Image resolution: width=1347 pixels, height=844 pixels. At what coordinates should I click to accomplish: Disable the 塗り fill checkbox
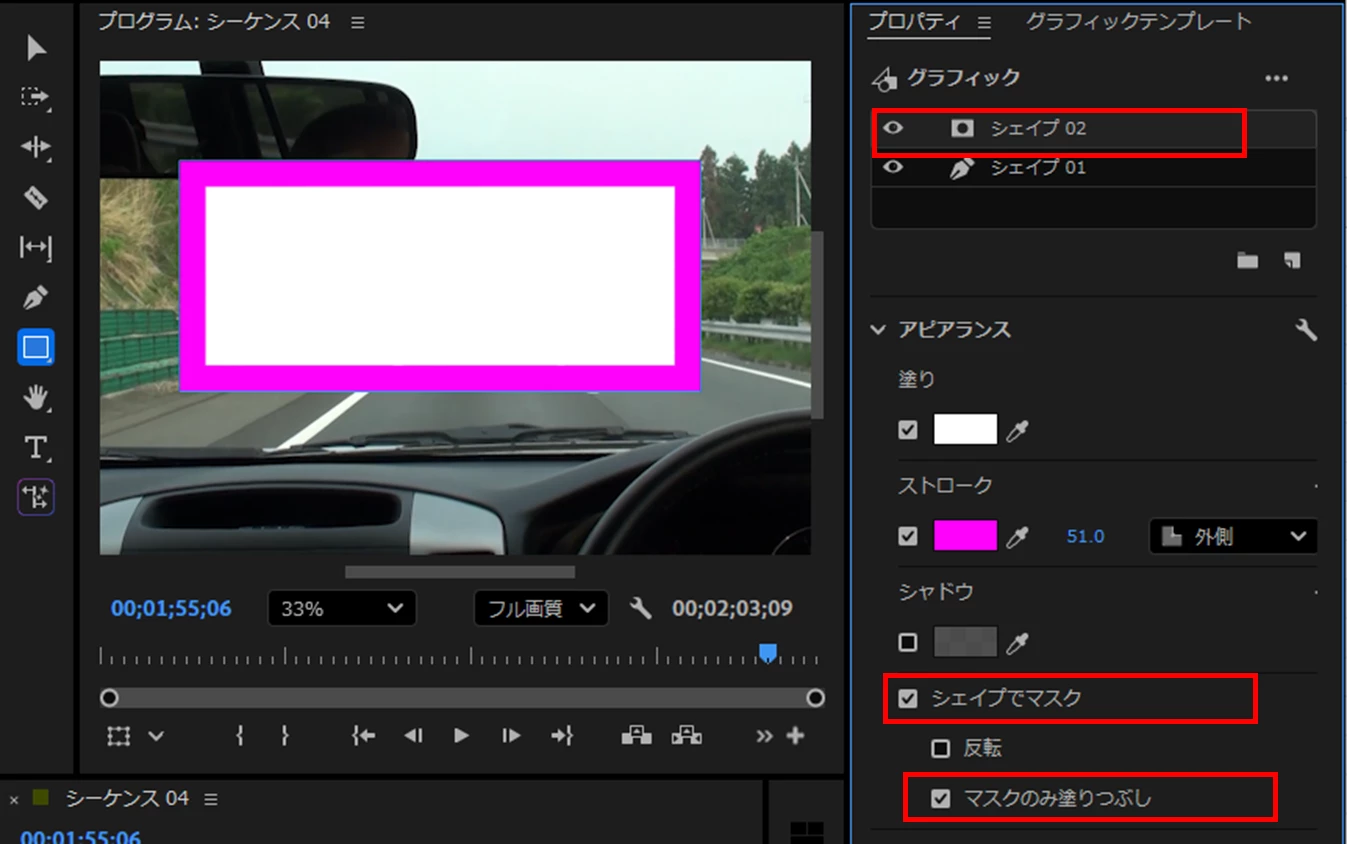[x=908, y=430]
